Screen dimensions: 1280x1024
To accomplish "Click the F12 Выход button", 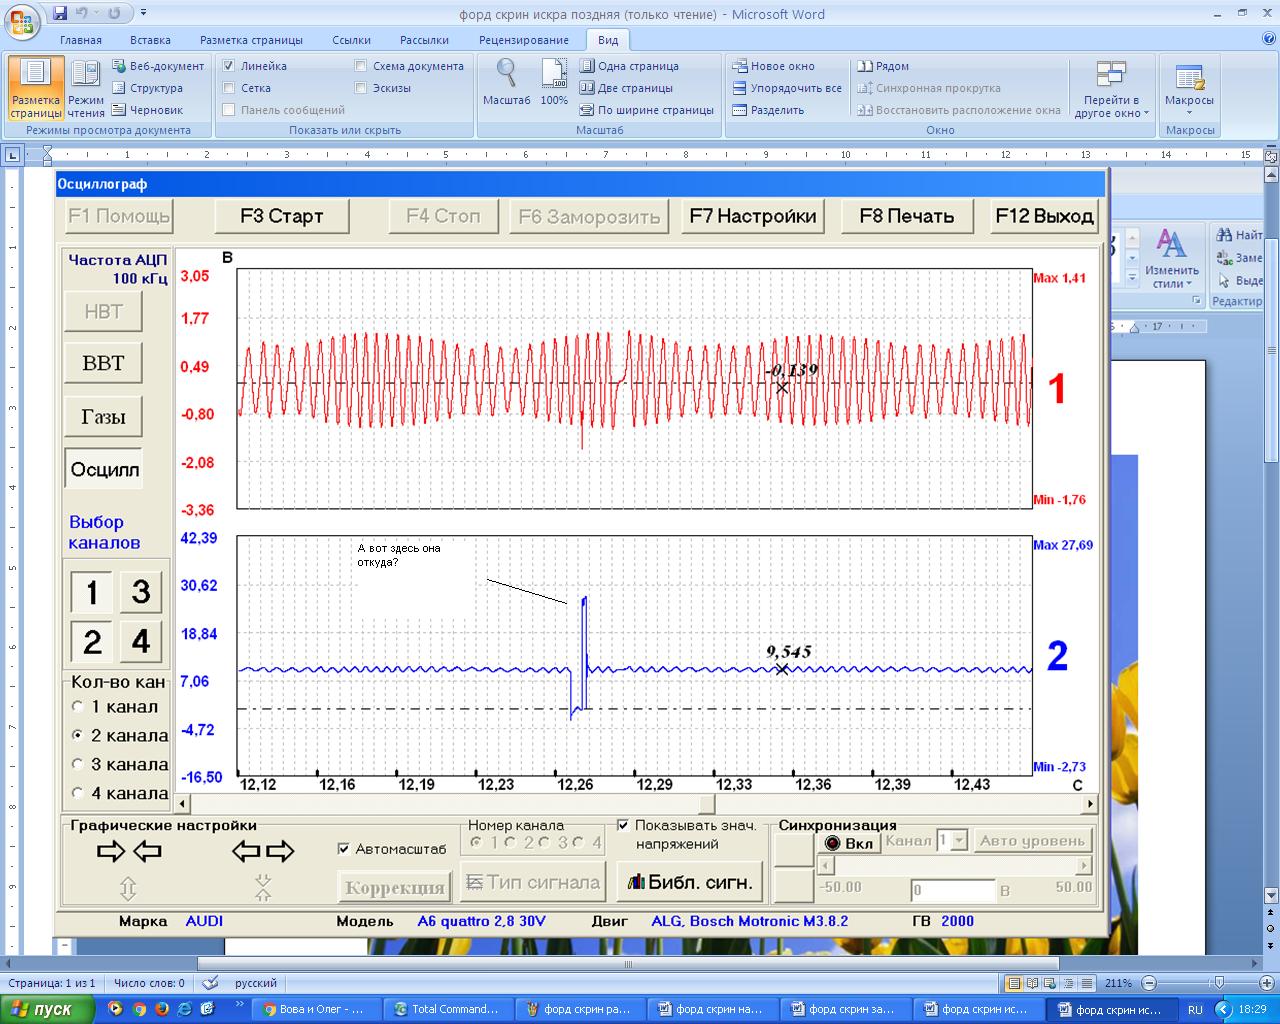I will [1045, 215].
